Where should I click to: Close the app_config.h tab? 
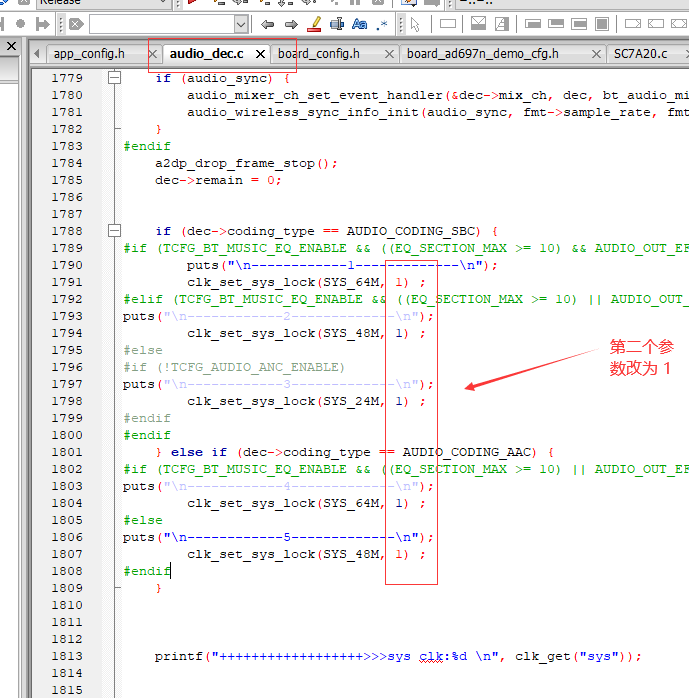click(153, 54)
